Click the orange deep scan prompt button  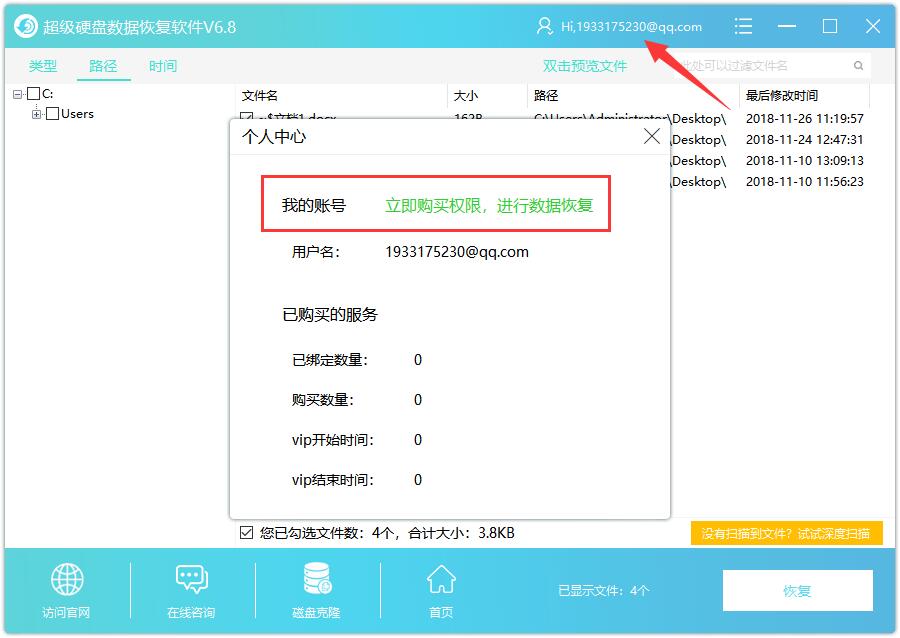(x=786, y=533)
